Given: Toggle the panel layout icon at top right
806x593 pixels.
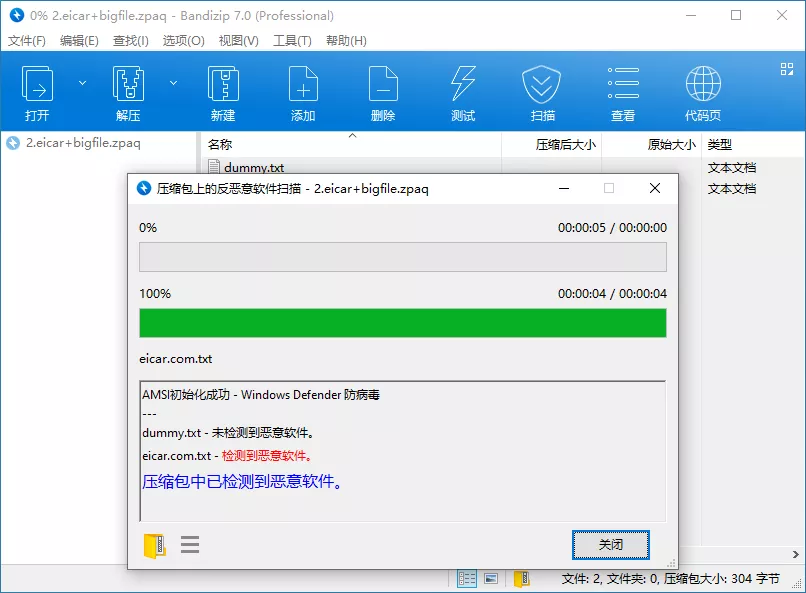Looking at the screenshot, I should click(x=784, y=69).
